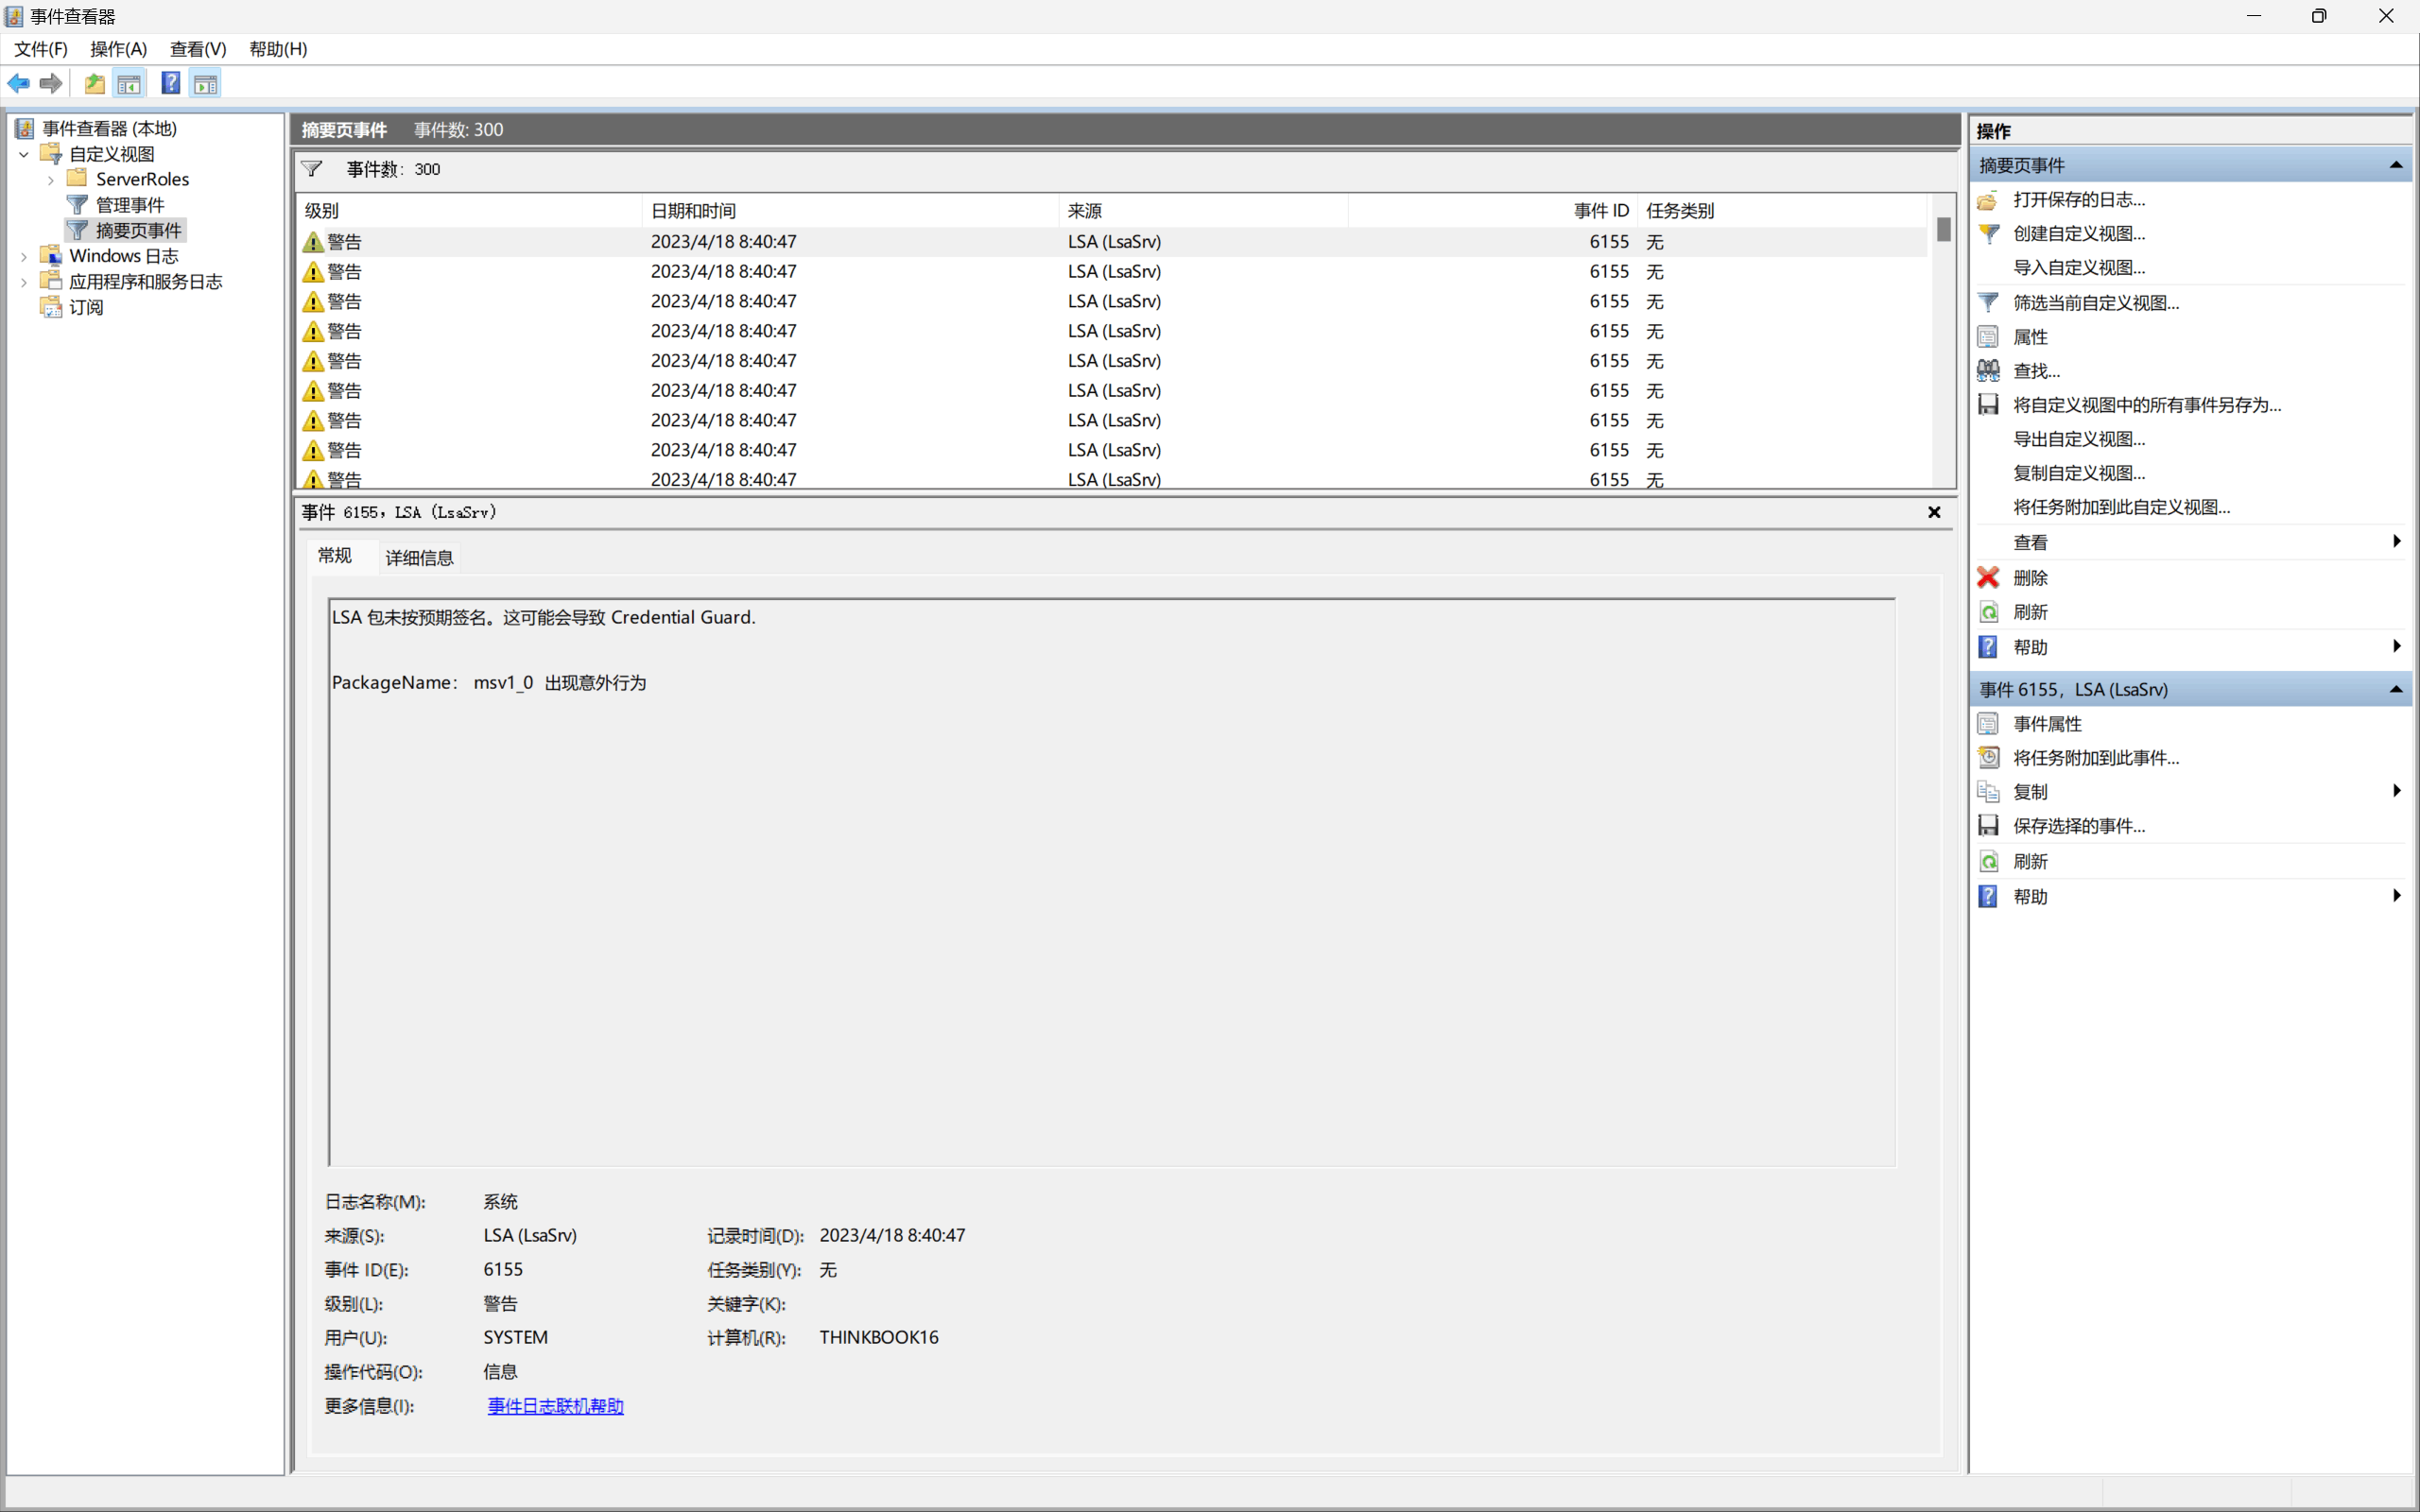
Task: Click the up-one-level folder toolbar icon
Action: (95, 84)
